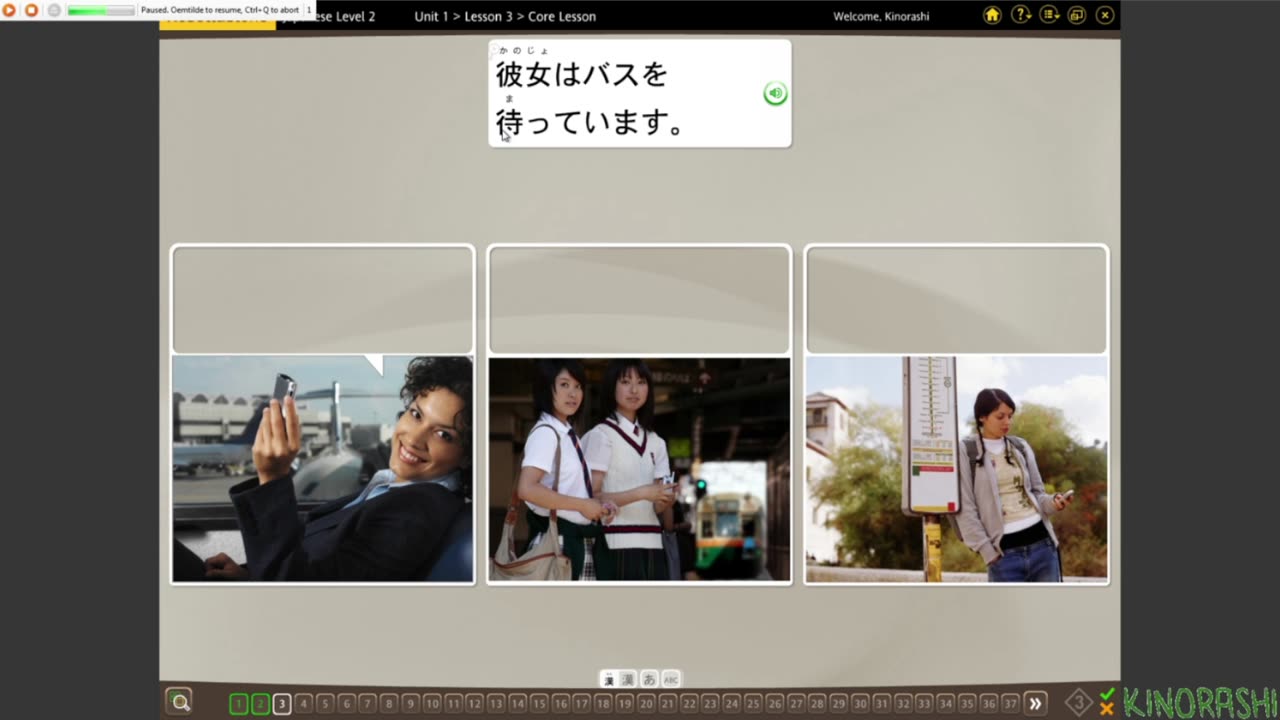This screenshot has height=720, width=1280.
Task: Jump to screen 5
Action: click(325, 703)
